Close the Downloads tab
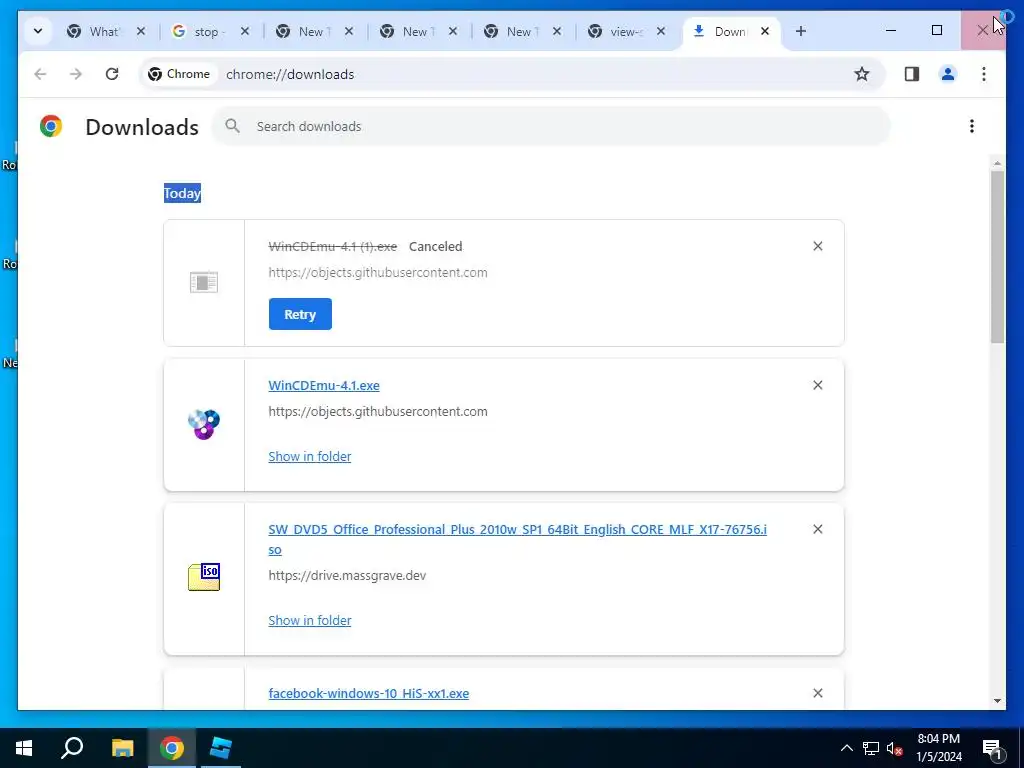This screenshot has width=1024, height=768. (765, 31)
